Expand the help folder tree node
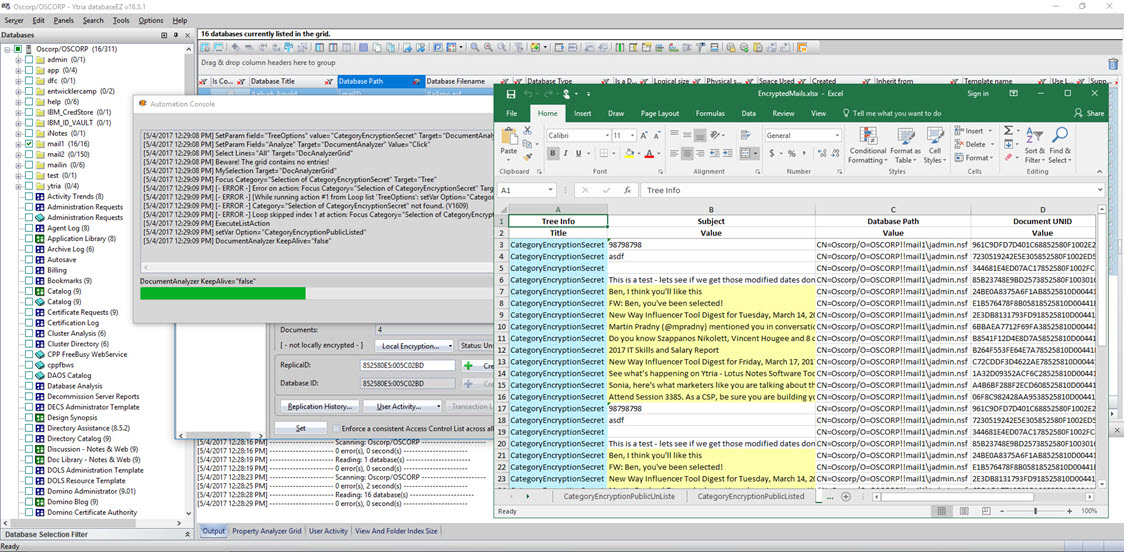1126x552 pixels. click(18, 102)
